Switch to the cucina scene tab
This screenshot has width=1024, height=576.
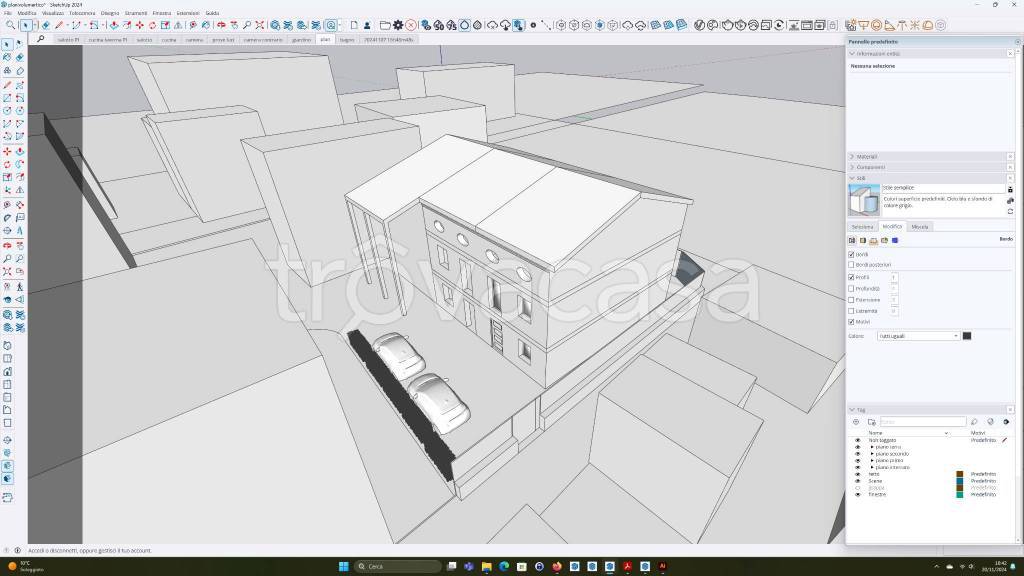[168, 40]
